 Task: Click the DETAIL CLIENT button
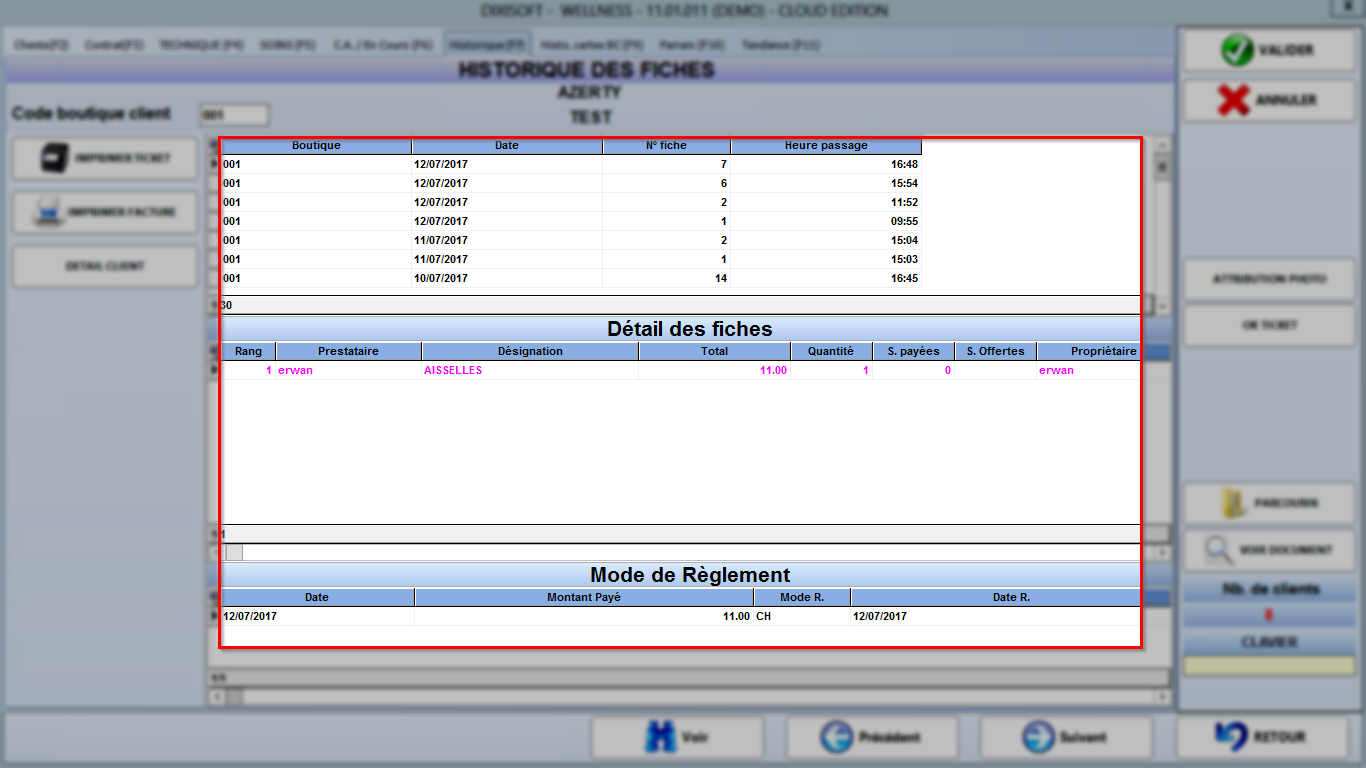pos(105,266)
